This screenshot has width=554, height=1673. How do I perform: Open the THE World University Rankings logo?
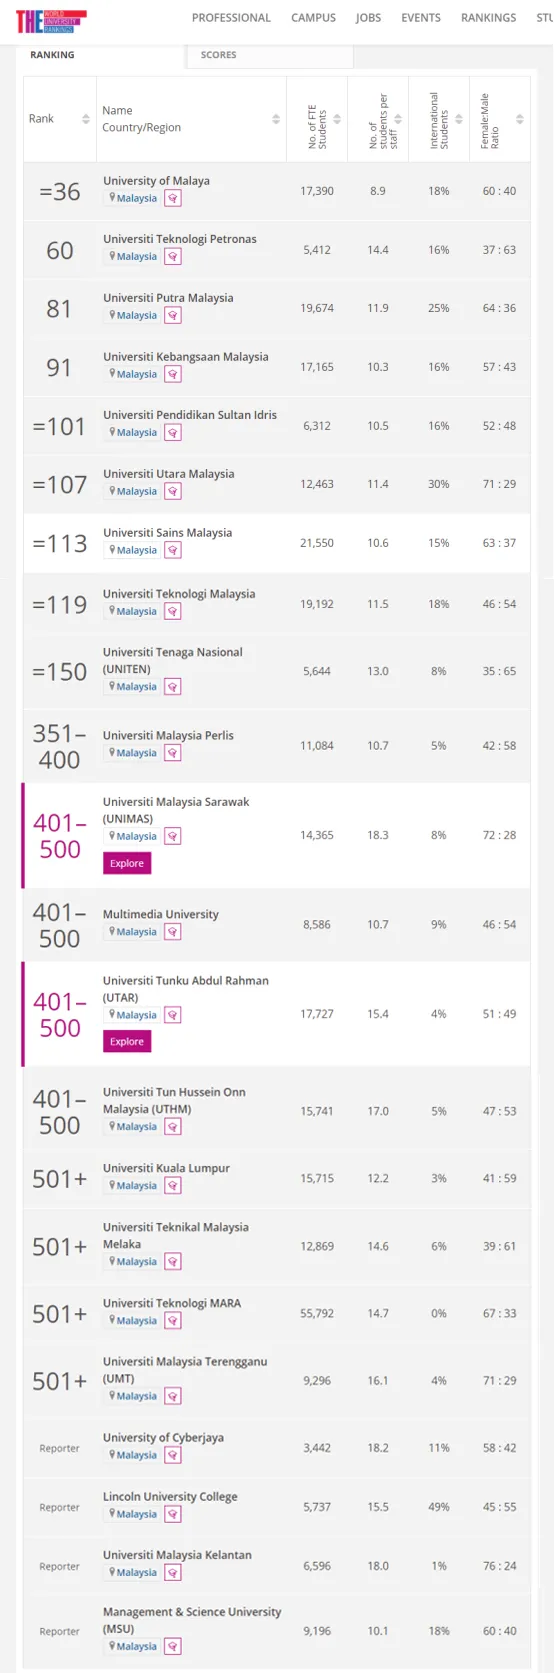pos(51,20)
